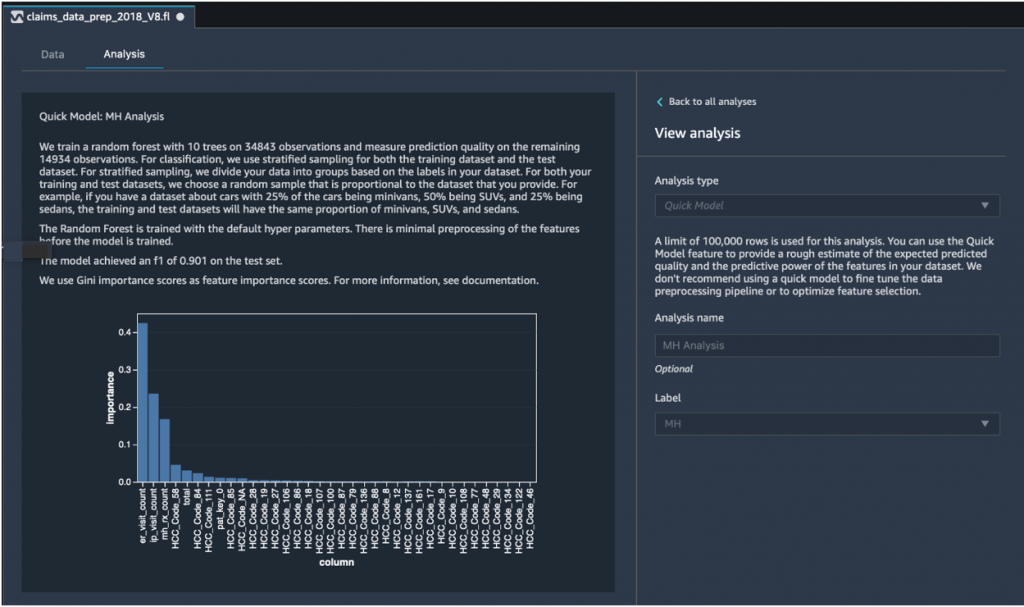The image size is (1024, 607).
Task: Click the 'ip_visit_count' x-axis label
Action: [153, 515]
